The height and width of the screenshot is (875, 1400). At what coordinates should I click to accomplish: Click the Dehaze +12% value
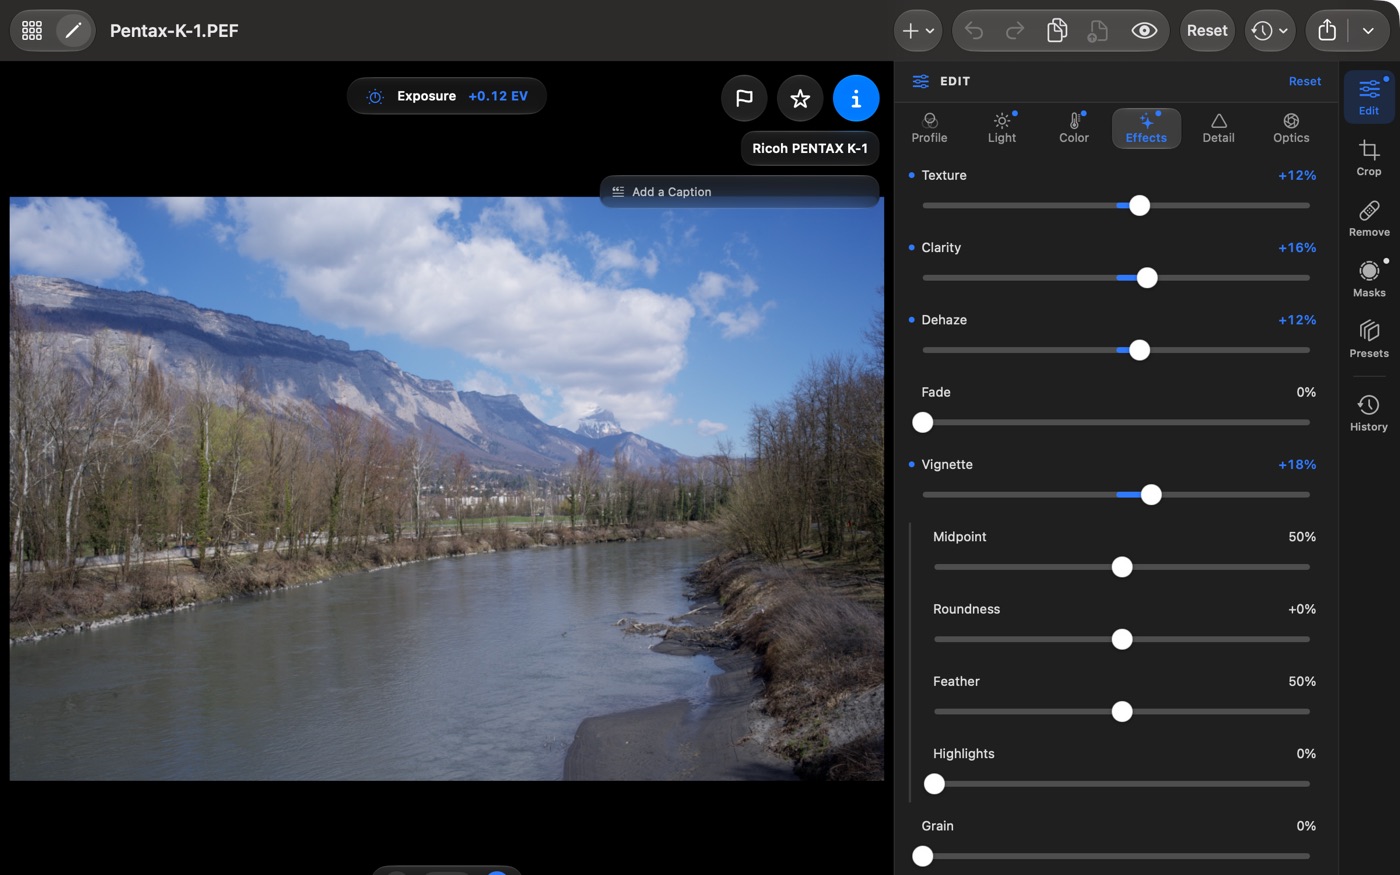(1297, 320)
